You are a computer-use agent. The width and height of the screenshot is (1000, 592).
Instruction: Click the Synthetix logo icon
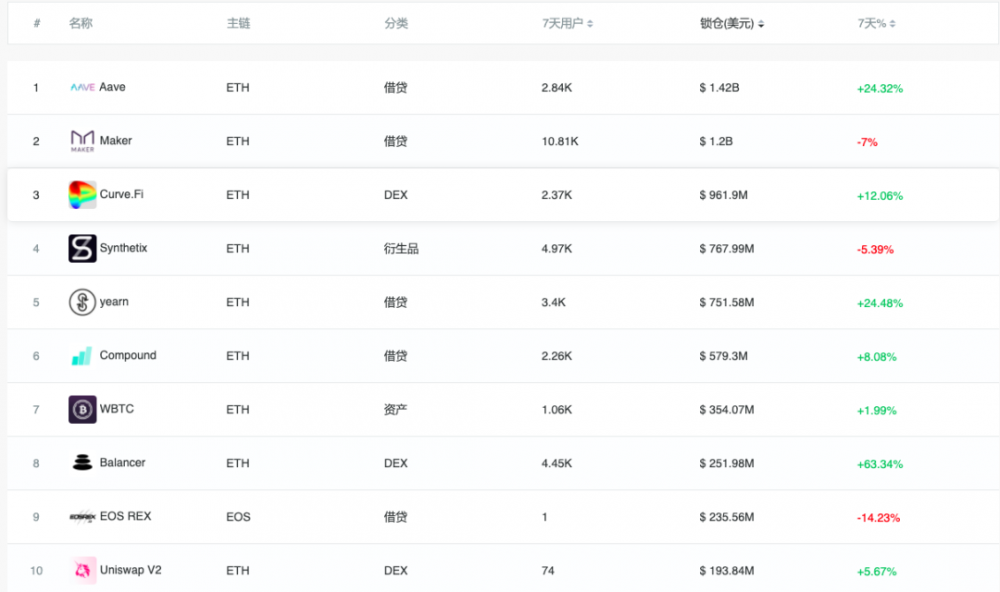pos(81,248)
